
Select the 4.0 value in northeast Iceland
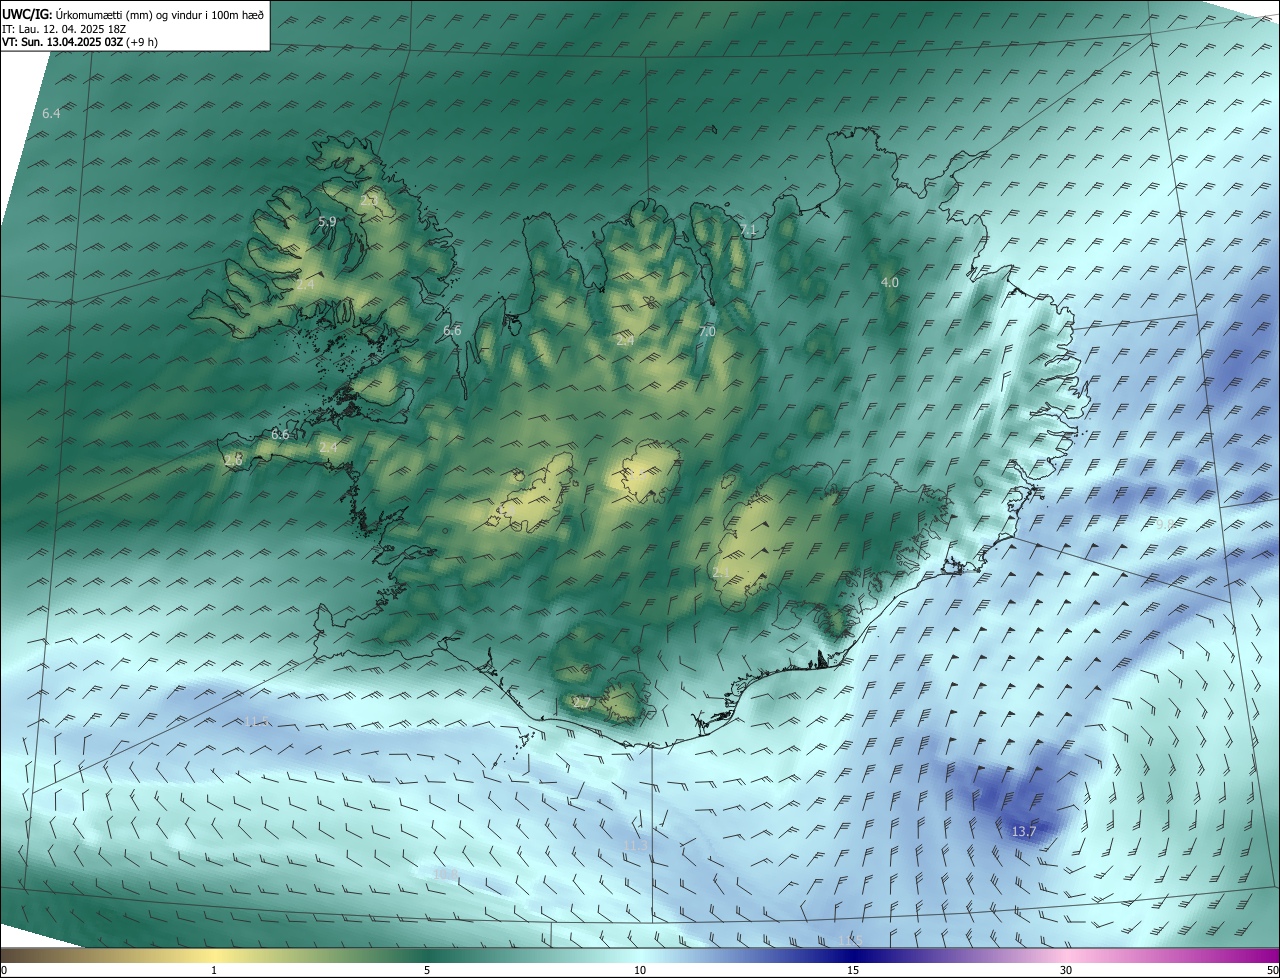889,283
